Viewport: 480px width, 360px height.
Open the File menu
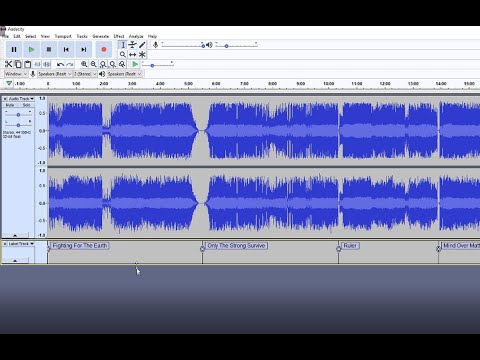click(x=6, y=36)
